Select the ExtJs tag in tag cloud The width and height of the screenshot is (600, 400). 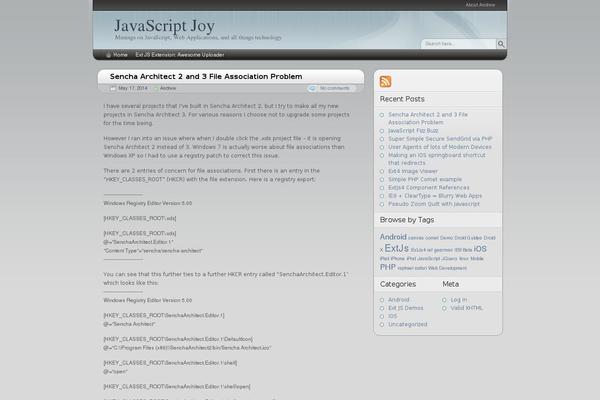(x=396, y=248)
